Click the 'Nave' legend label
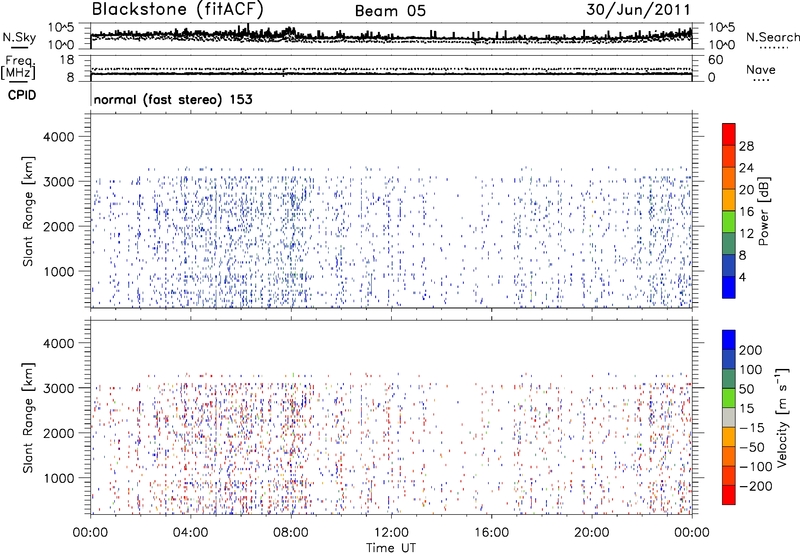Screen dimensions: 800x554 (761, 69)
